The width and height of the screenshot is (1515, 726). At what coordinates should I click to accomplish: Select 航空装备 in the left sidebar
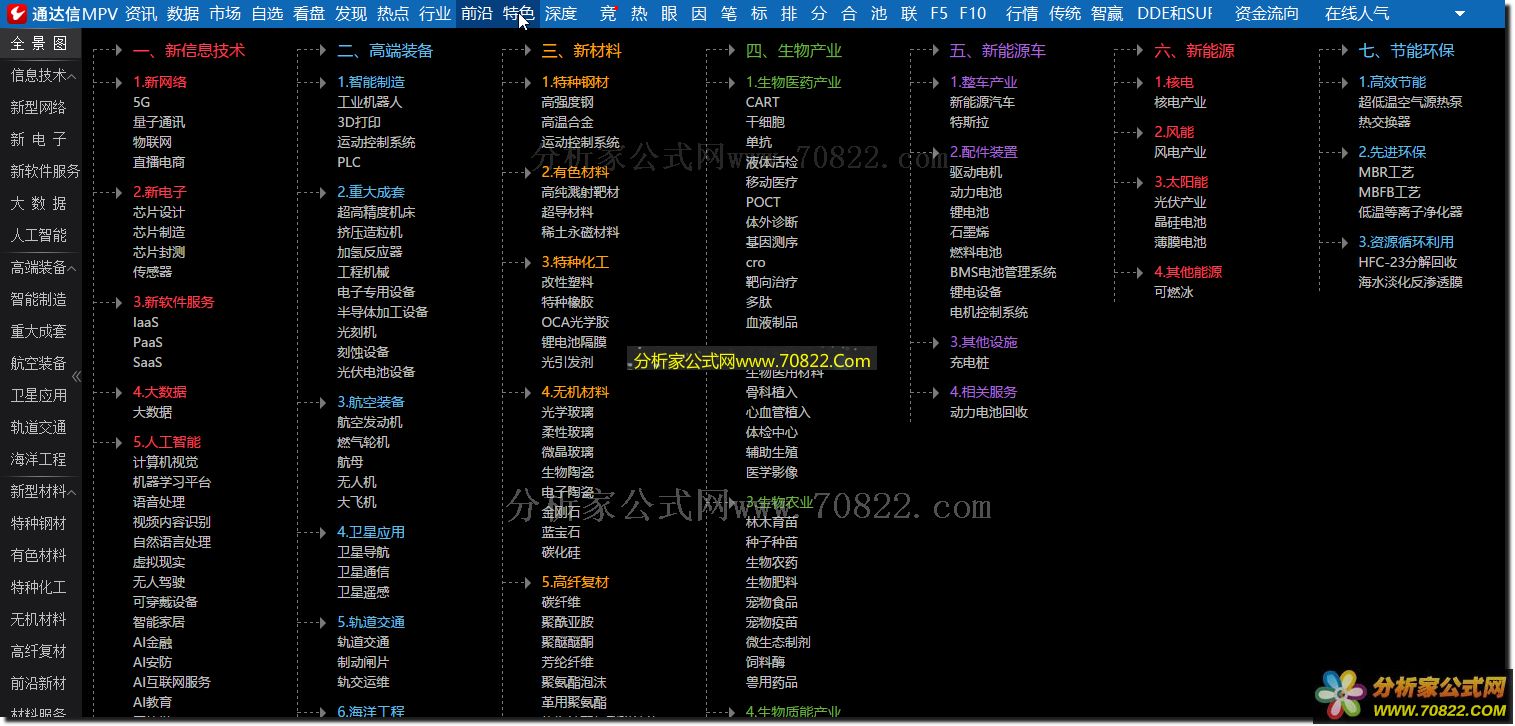pos(39,363)
